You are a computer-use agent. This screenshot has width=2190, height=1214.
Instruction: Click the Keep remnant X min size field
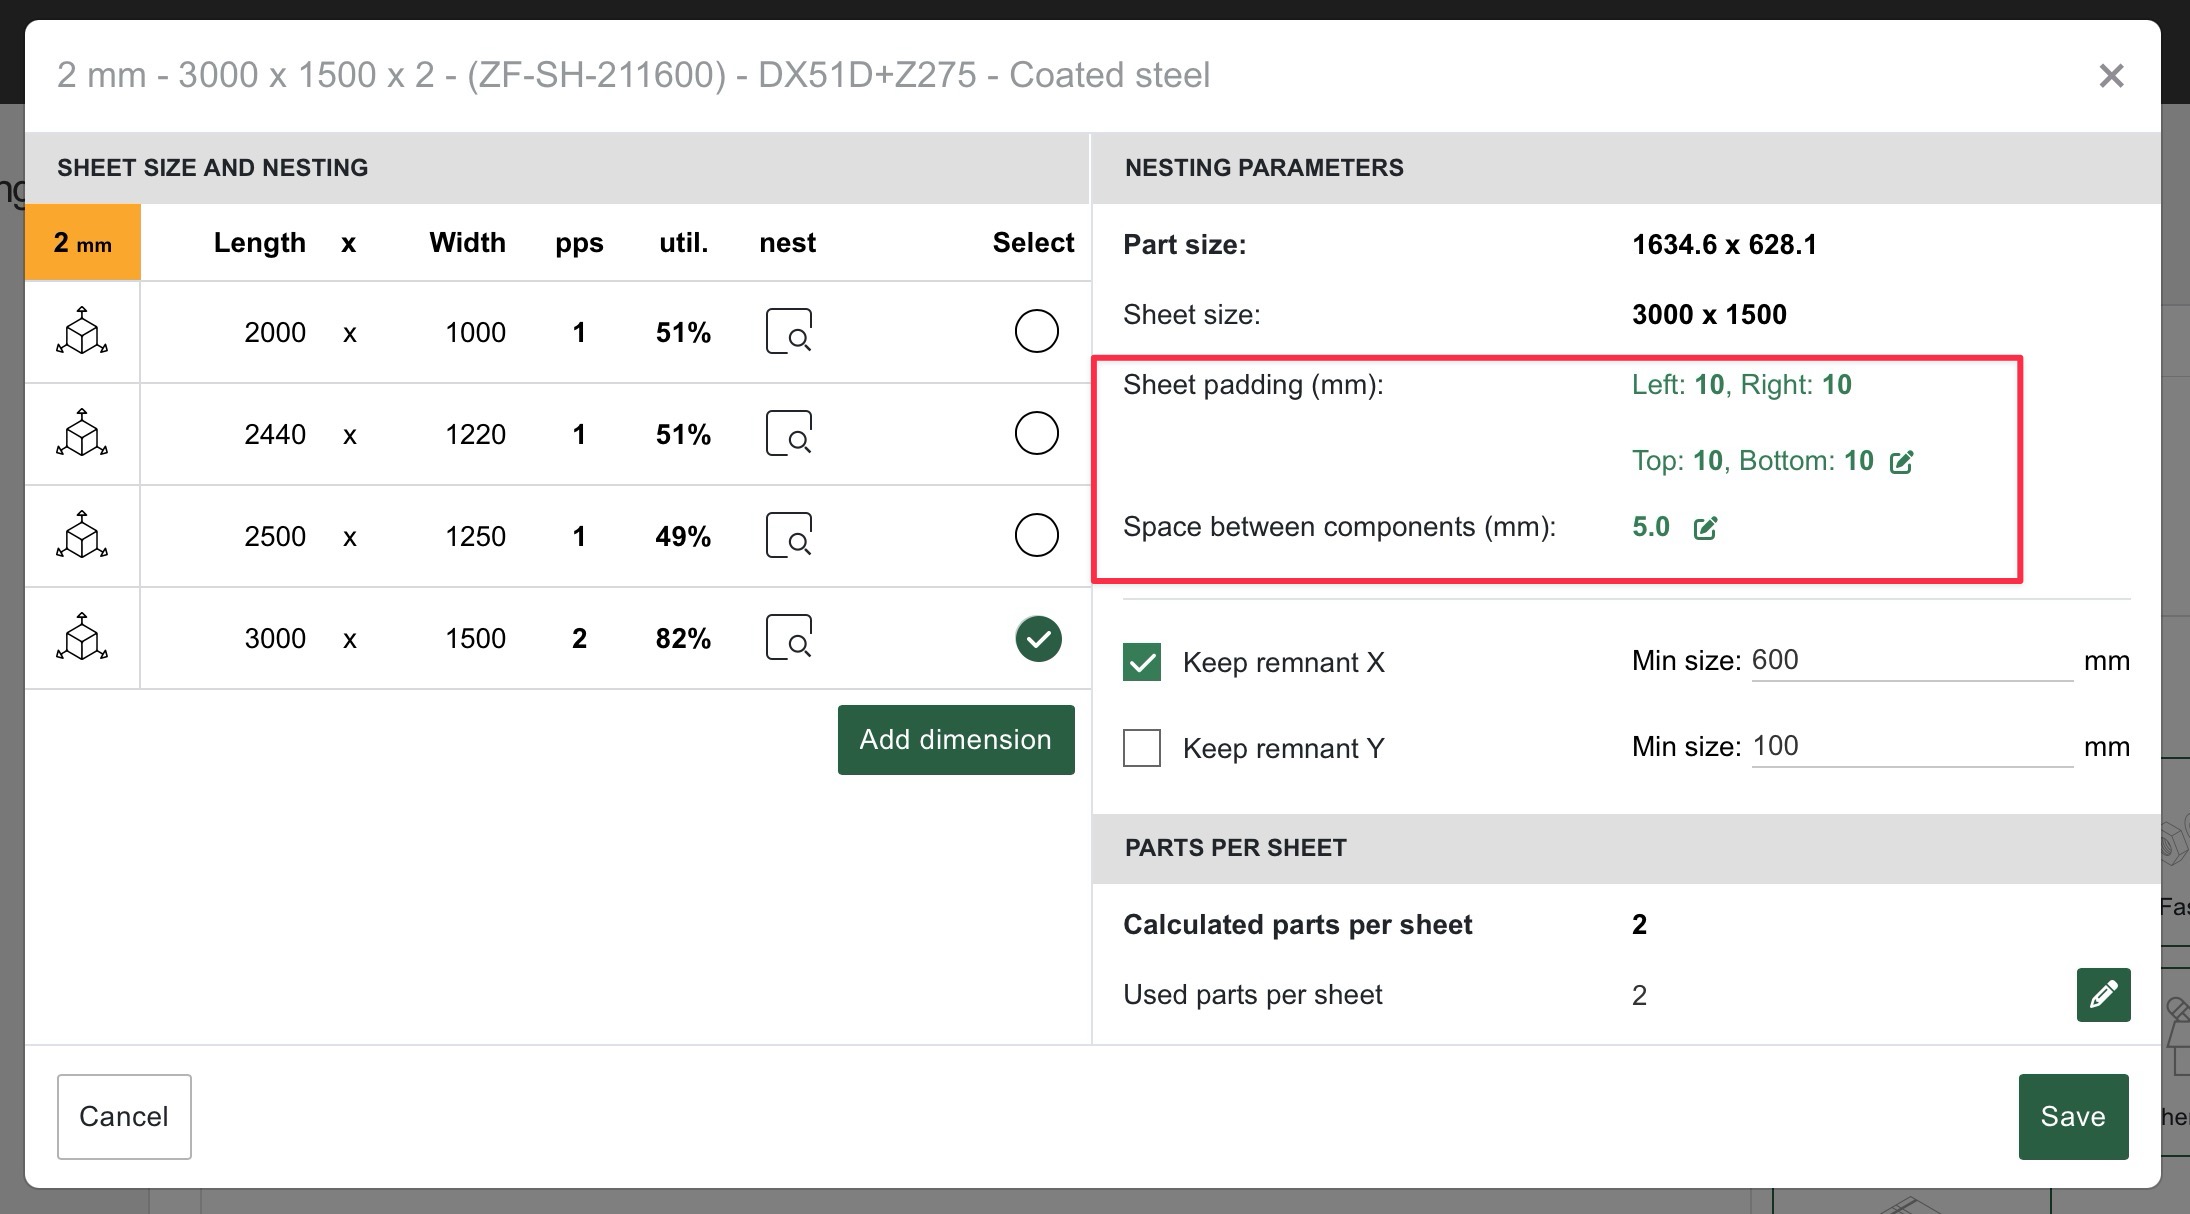pyautogui.click(x=1910, y=660)
